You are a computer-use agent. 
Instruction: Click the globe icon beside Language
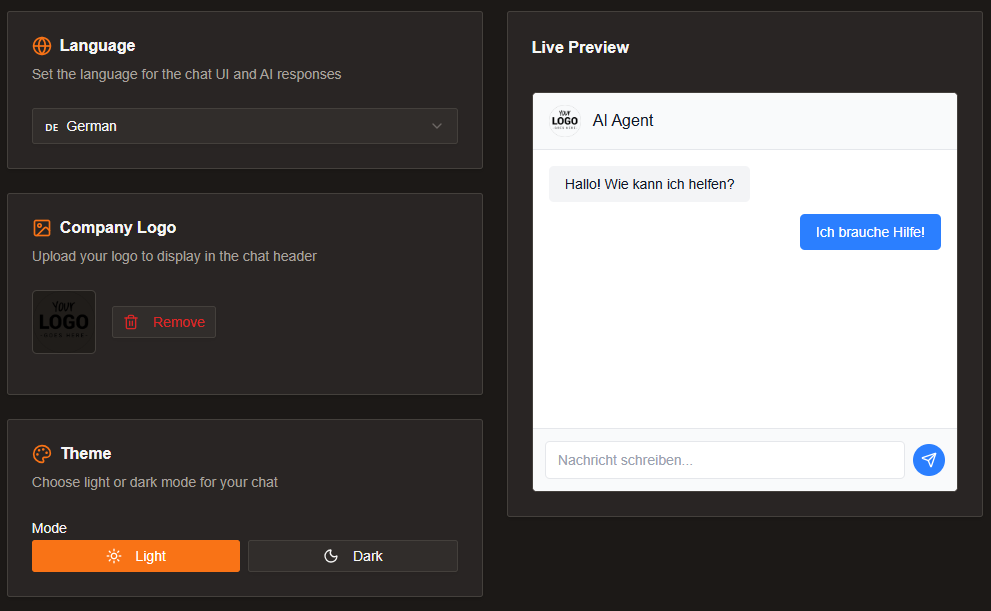click(x=42, y=46)
